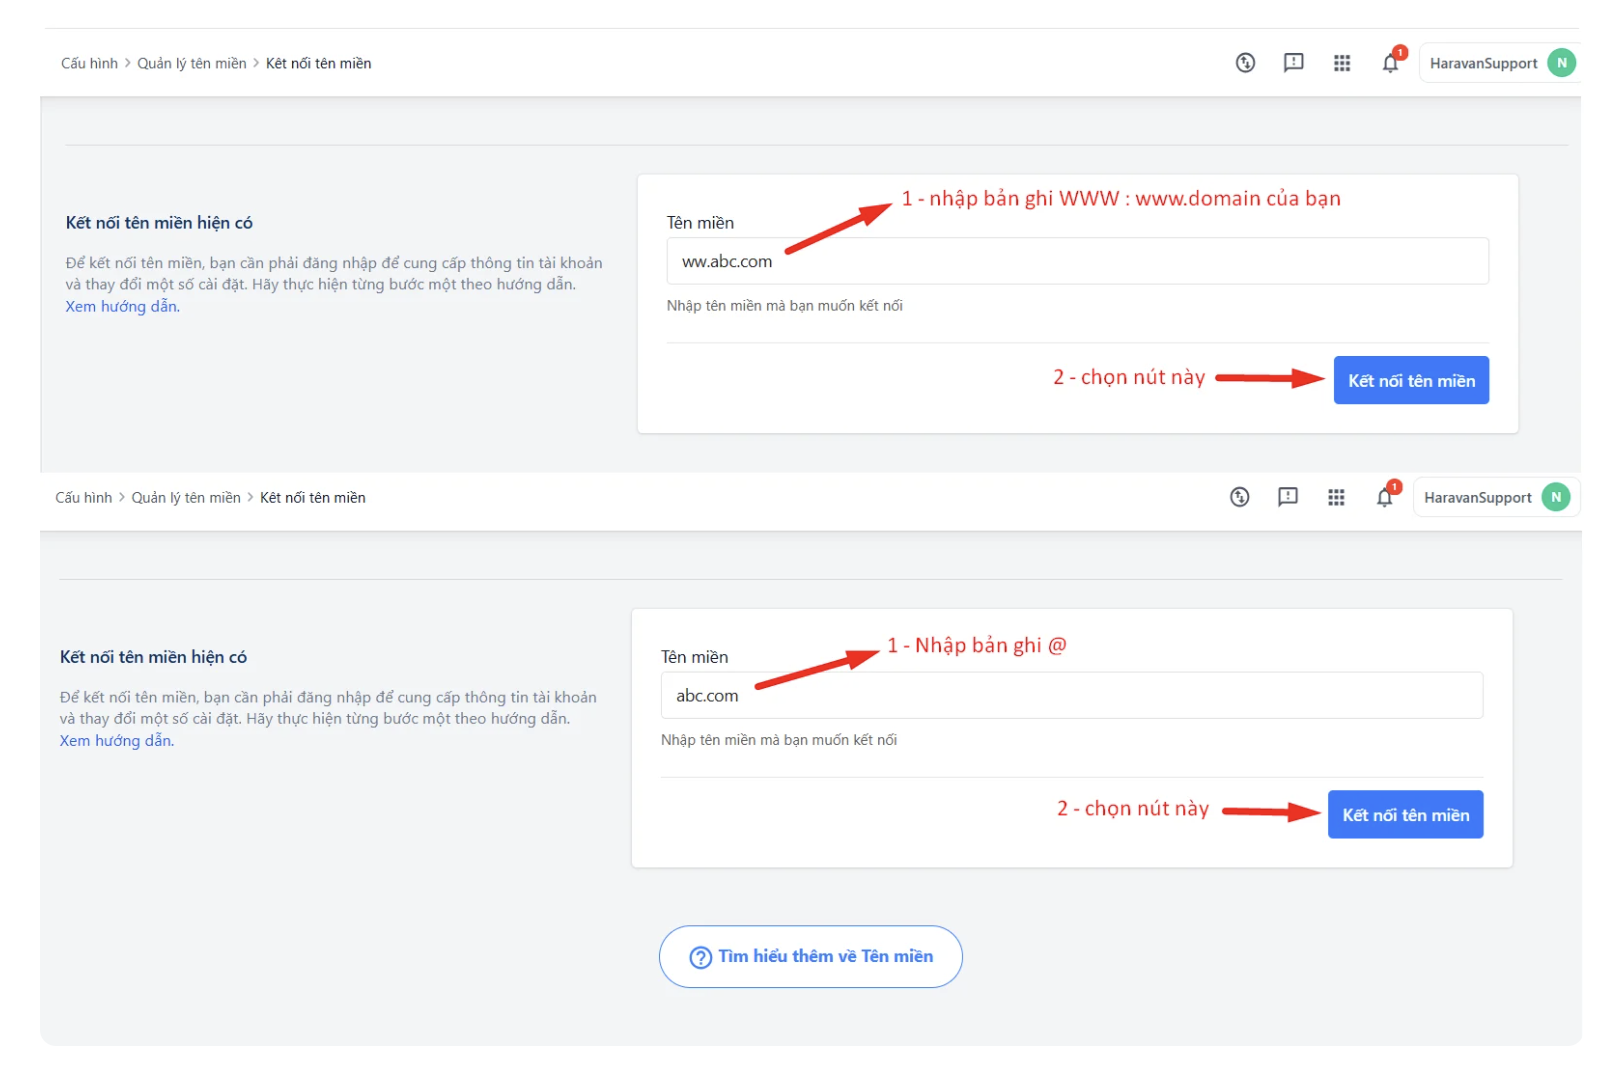Click upper Kết nối tên miền button
Viewport: 1614px width, 1065px height.
tap(1411, 380)
